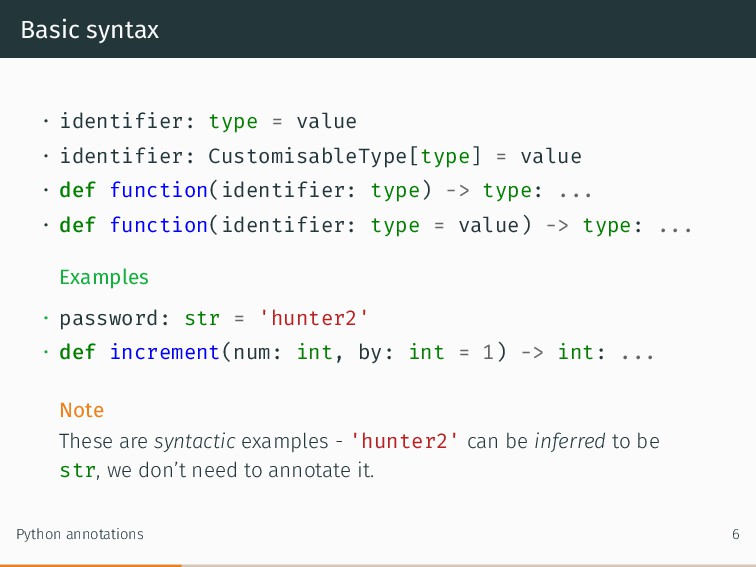Click the green 'str' in the note text
The width and height of the screenshot is (756, 567).
78,471
